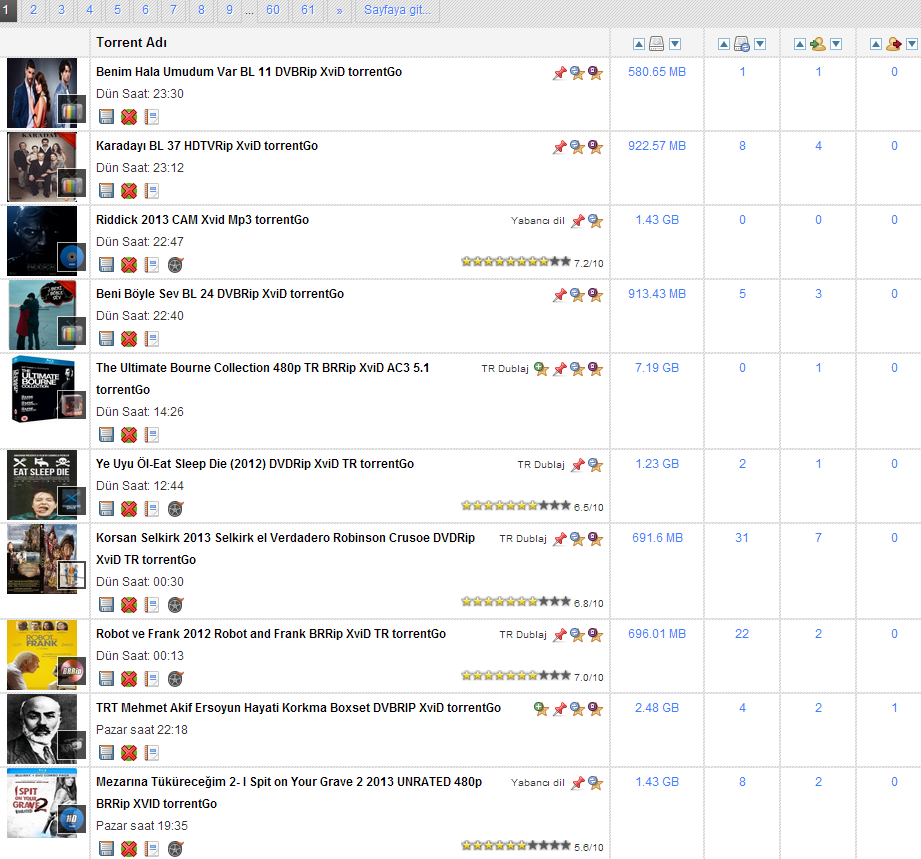This screenshot has height=859, width=921.
Task: Open Ultimate Bourne Collection torrent link
Action: point(263,378)
